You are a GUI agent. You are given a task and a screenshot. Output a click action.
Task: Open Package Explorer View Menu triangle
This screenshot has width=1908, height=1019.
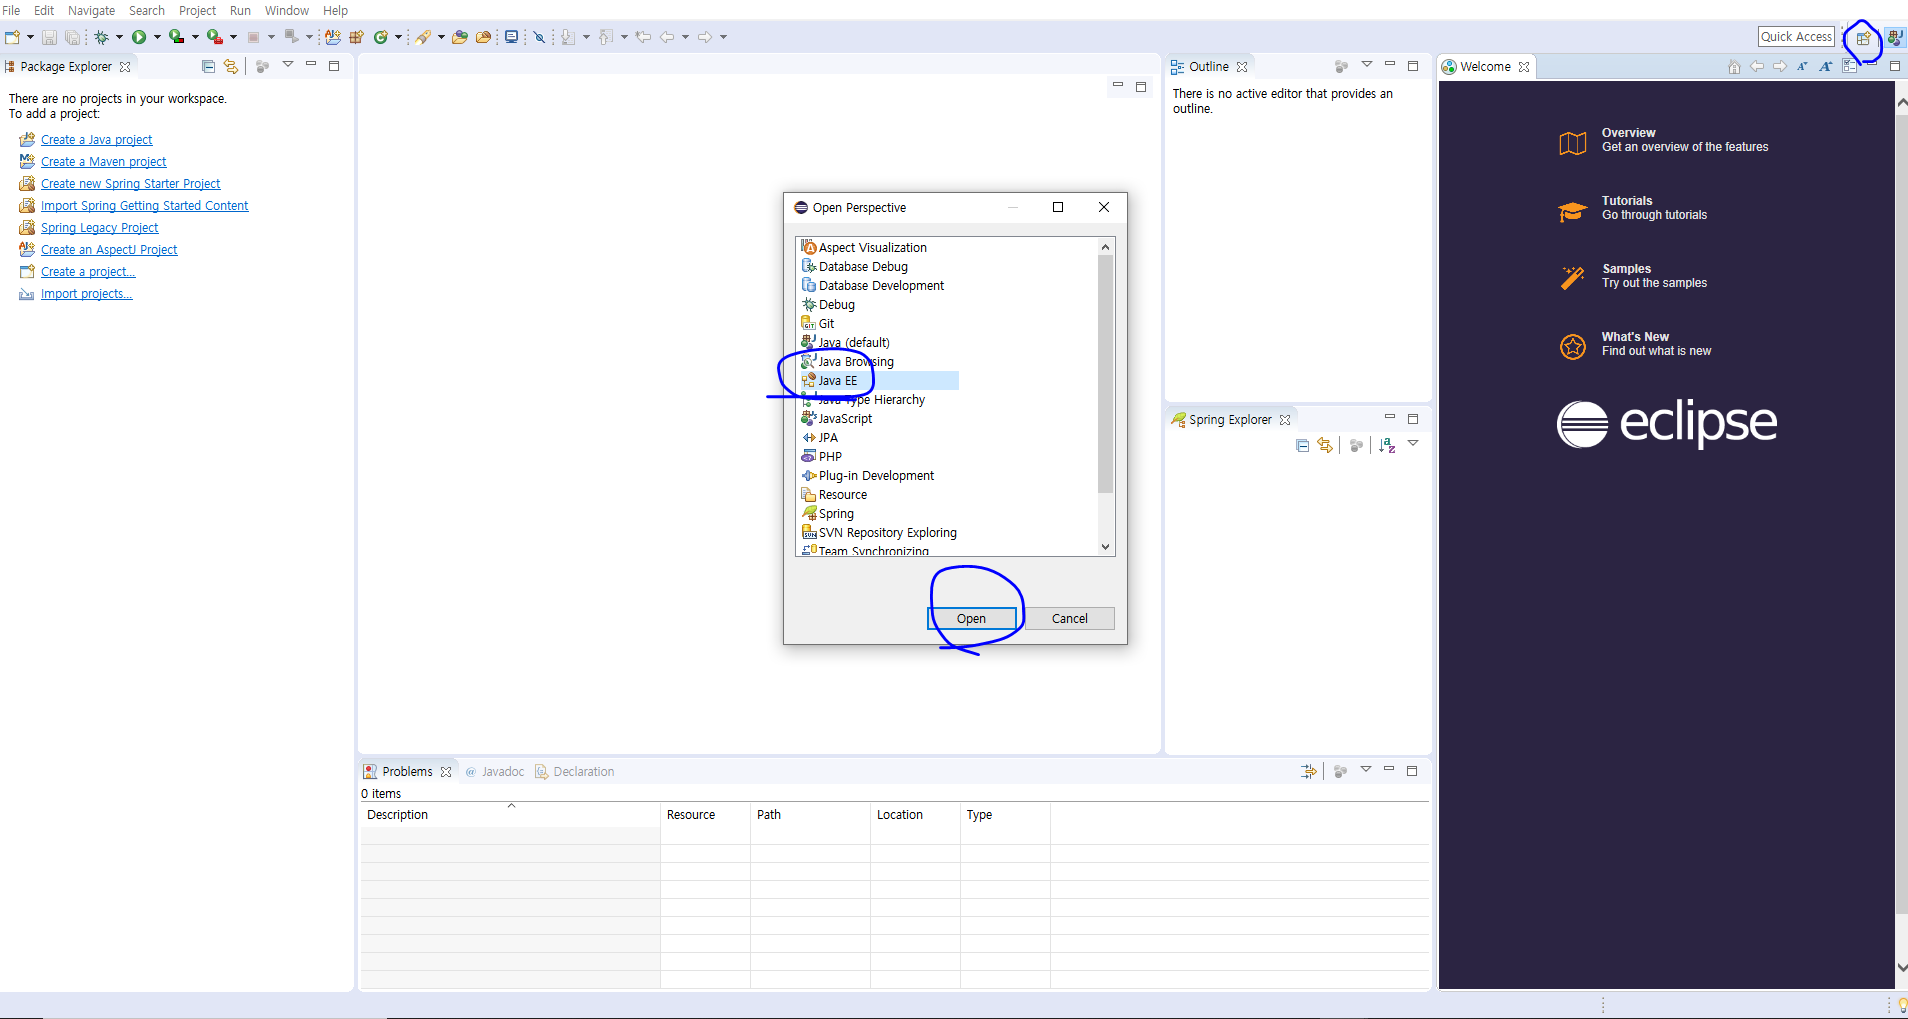pyautogui.click(x=288, y=65)
